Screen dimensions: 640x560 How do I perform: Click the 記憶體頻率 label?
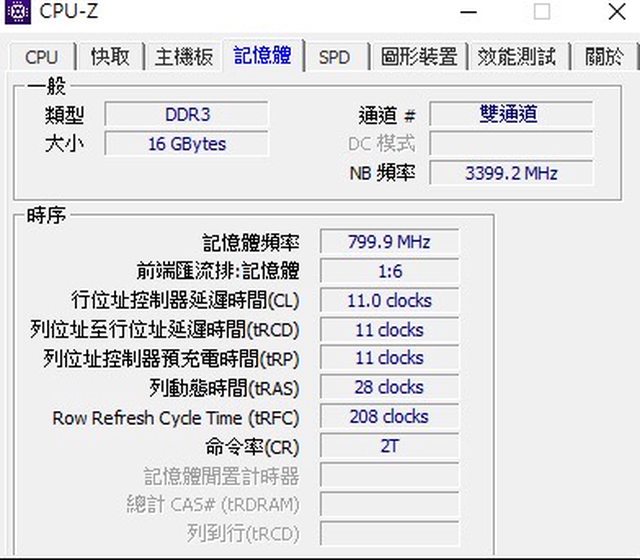click(251, 243)
